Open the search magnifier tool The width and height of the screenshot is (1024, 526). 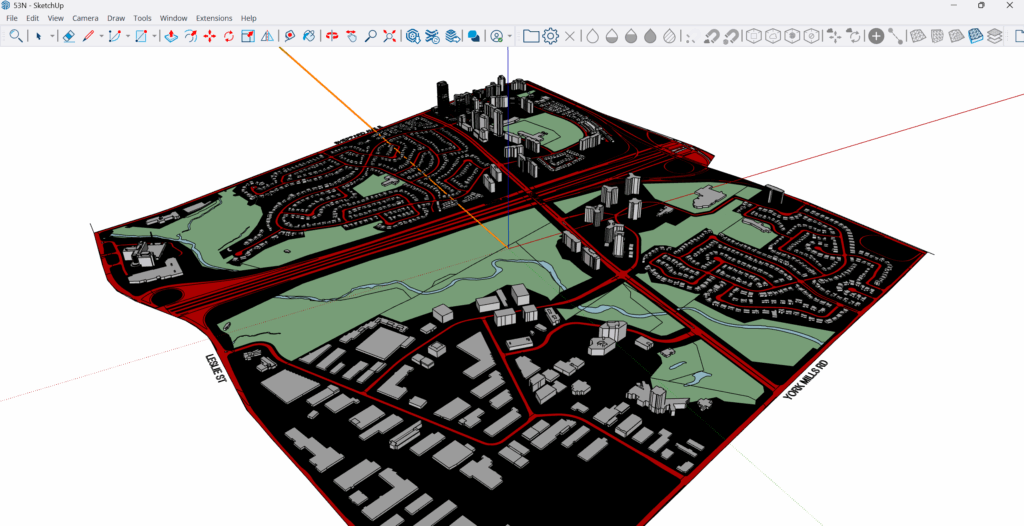16,36
